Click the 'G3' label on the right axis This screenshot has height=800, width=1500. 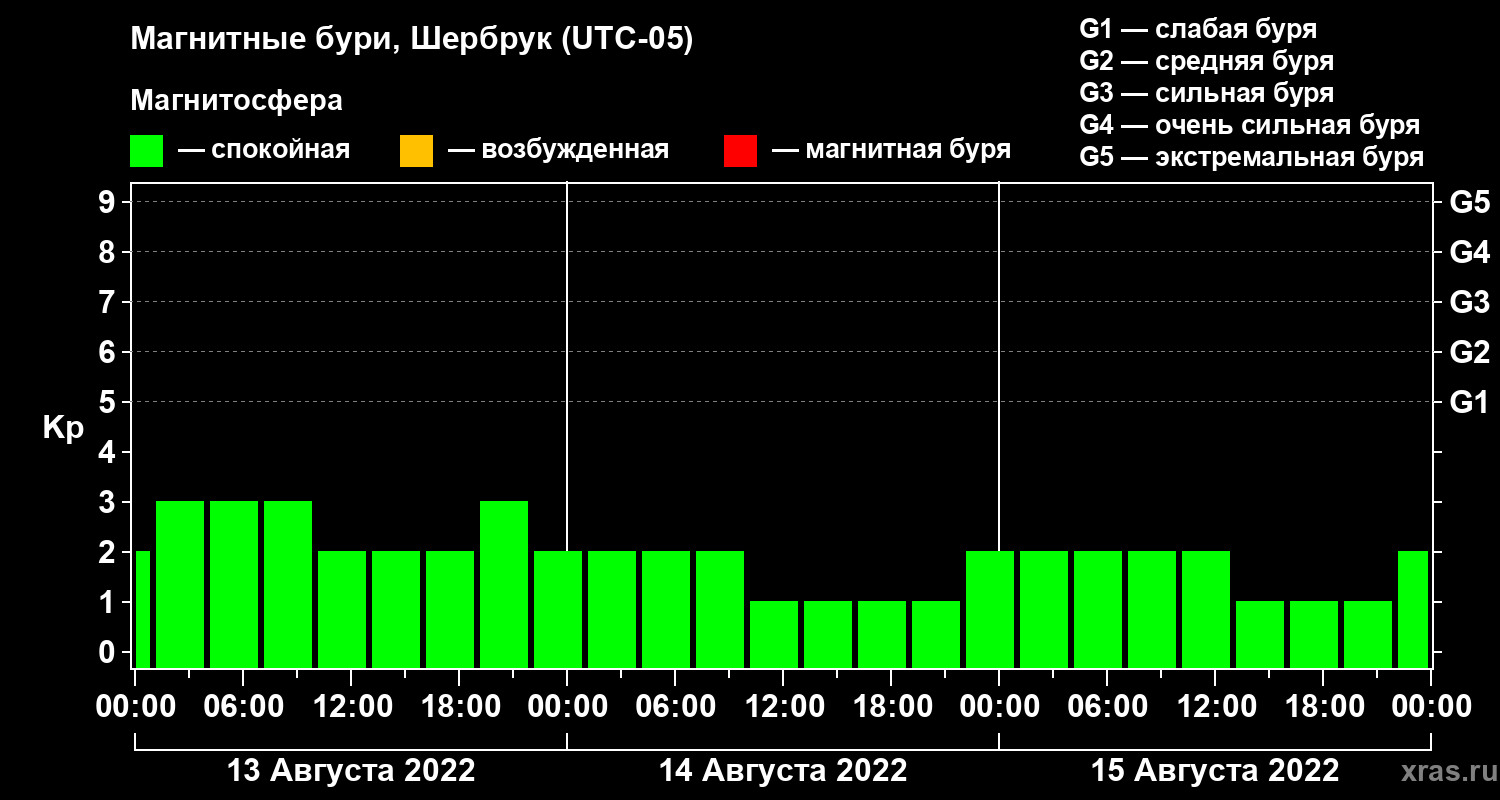click(x=1469, y=302)
